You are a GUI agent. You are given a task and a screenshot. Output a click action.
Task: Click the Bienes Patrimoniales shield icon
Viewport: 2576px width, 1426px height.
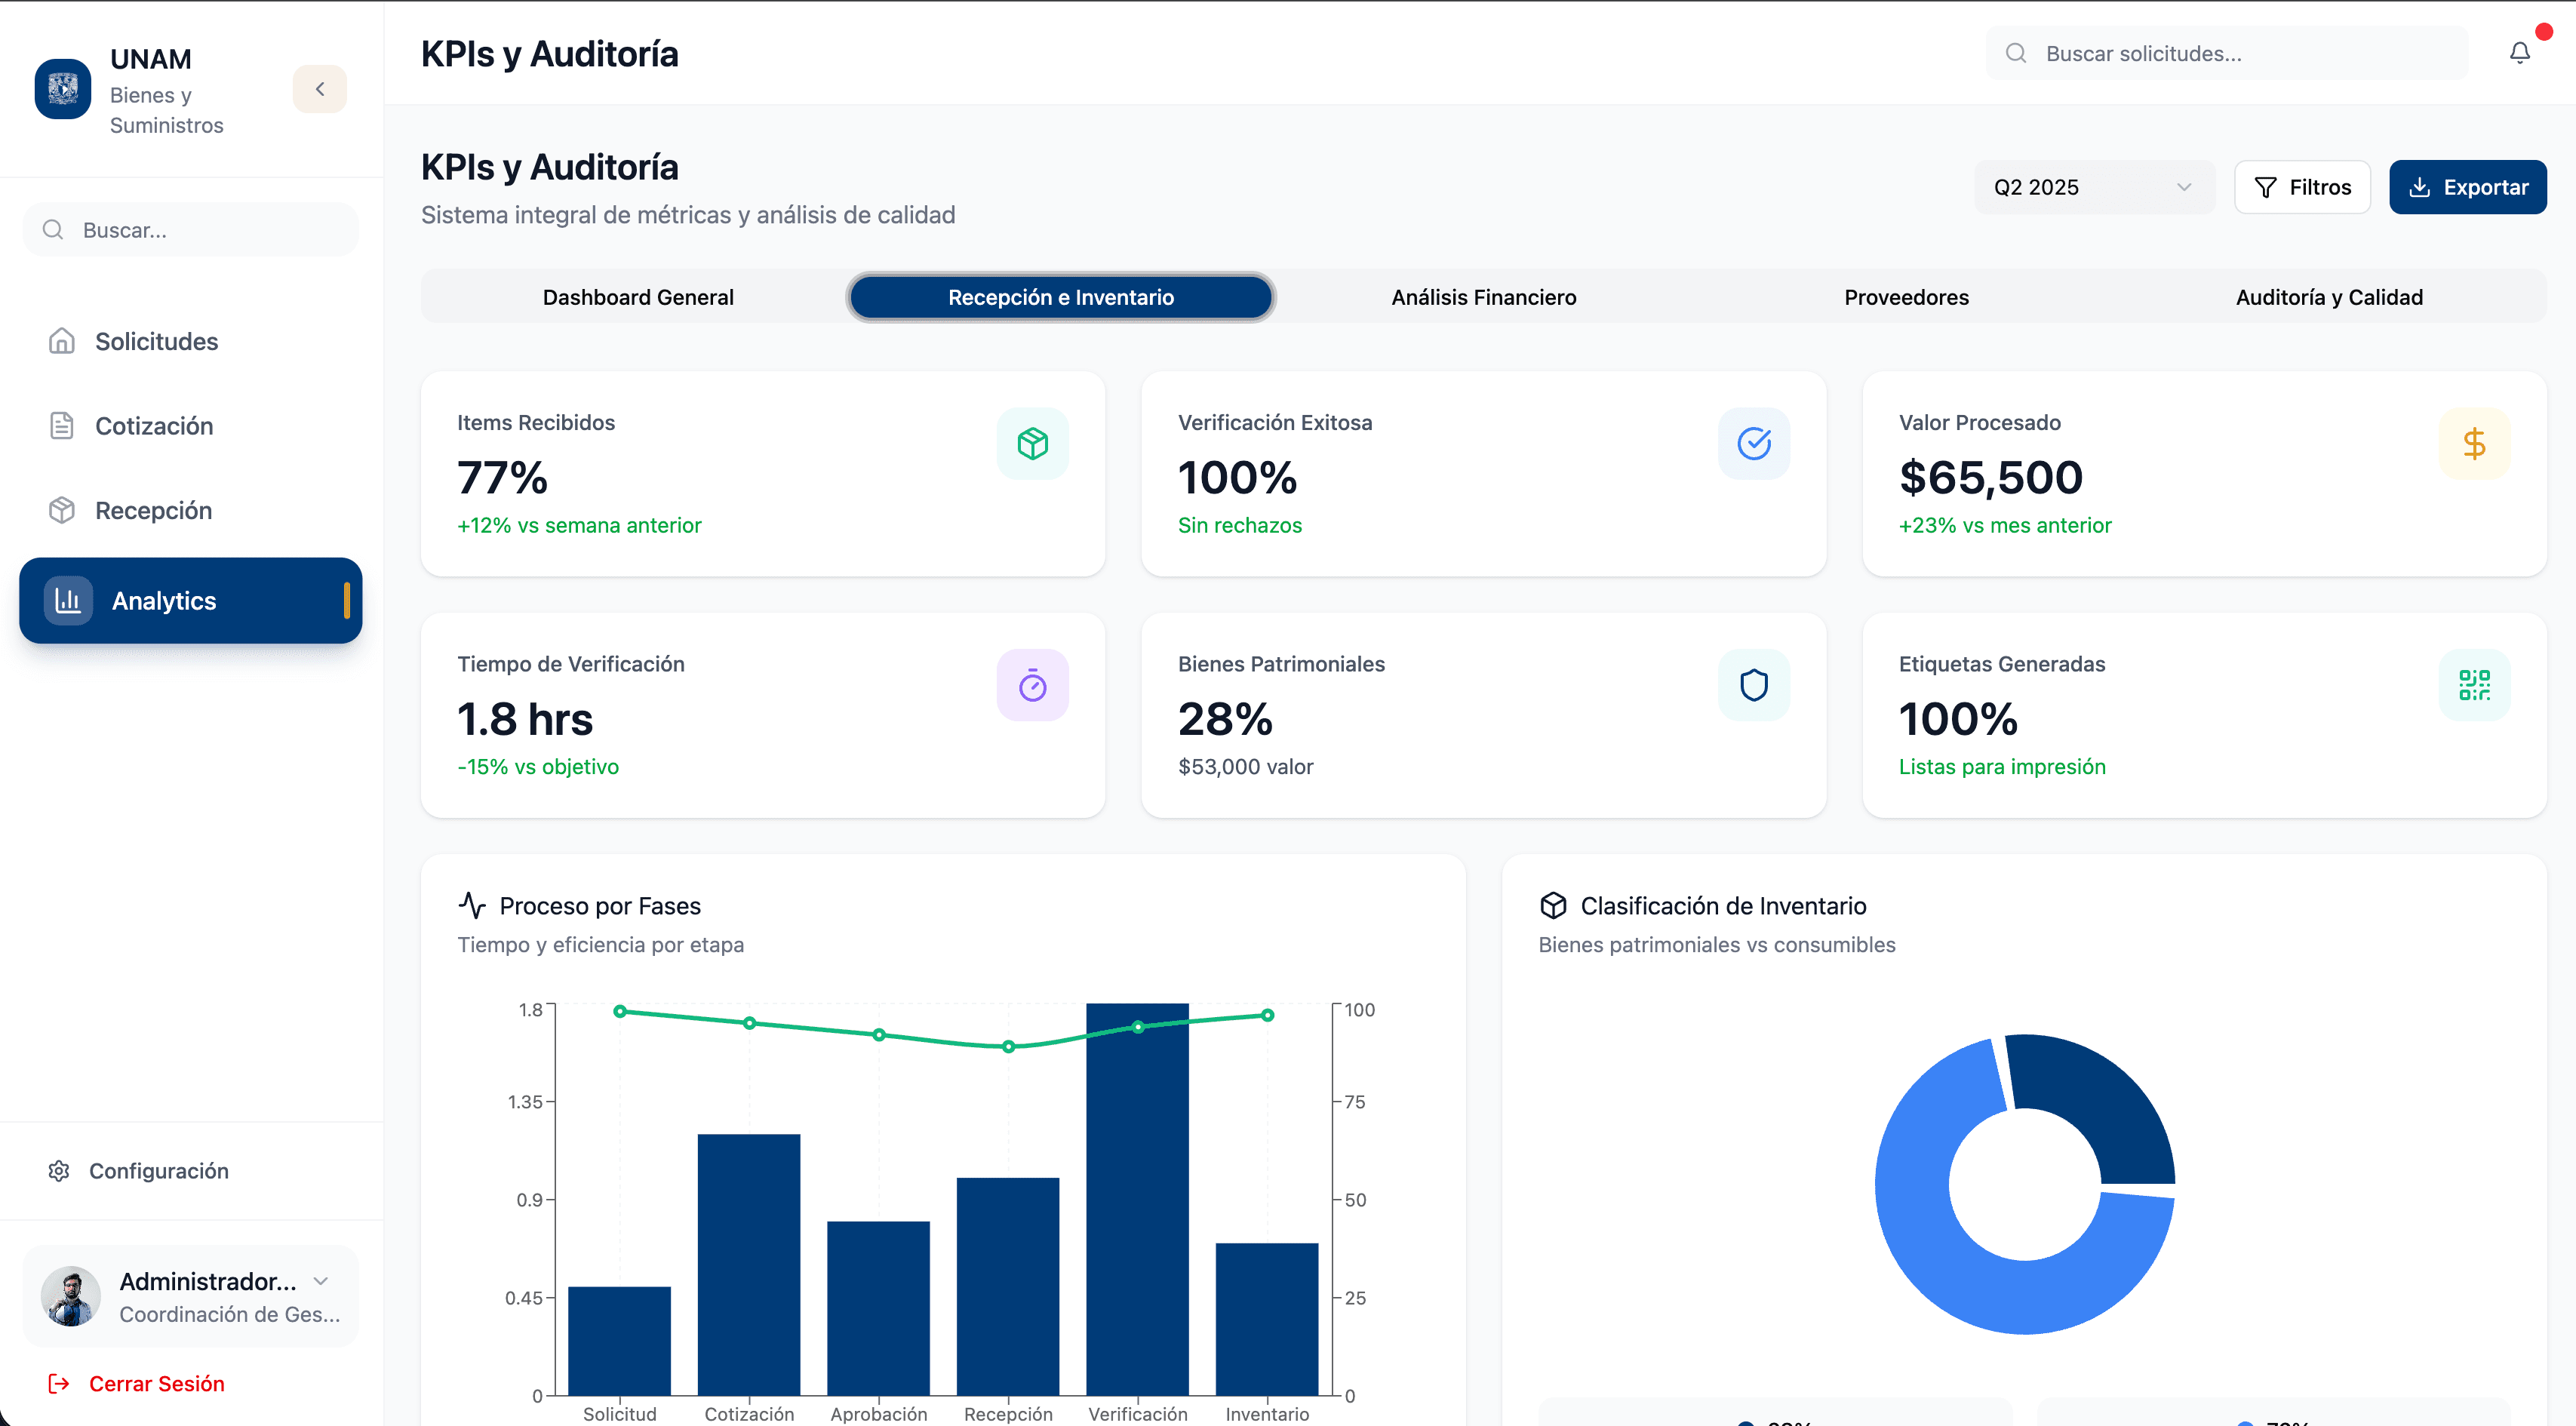[1753, 685]
